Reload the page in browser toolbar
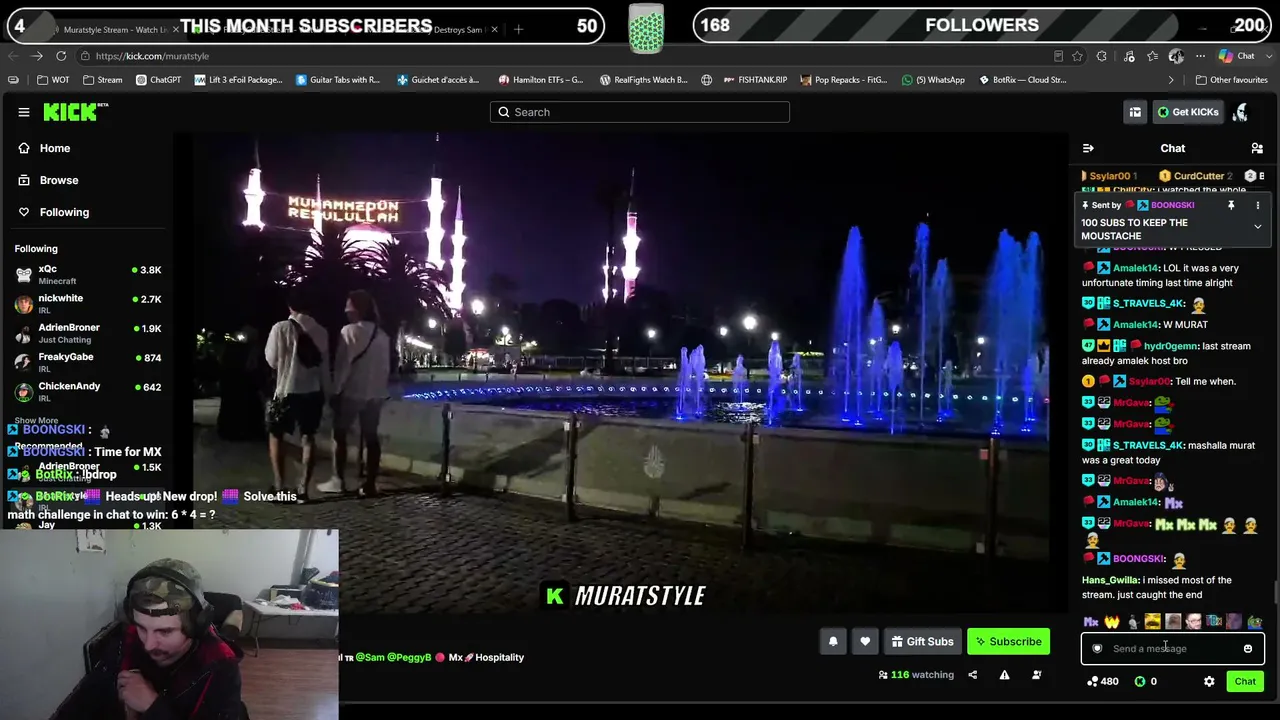 tap(61, 56)
